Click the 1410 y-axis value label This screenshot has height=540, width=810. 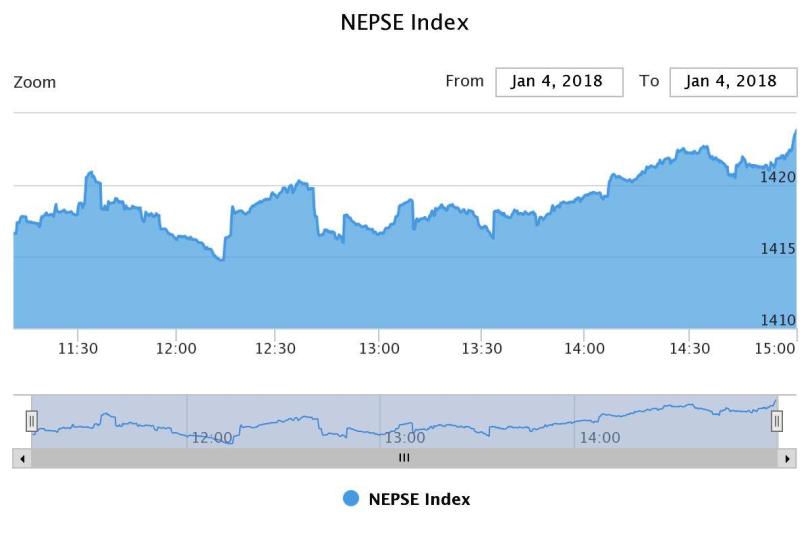point(778,320)
